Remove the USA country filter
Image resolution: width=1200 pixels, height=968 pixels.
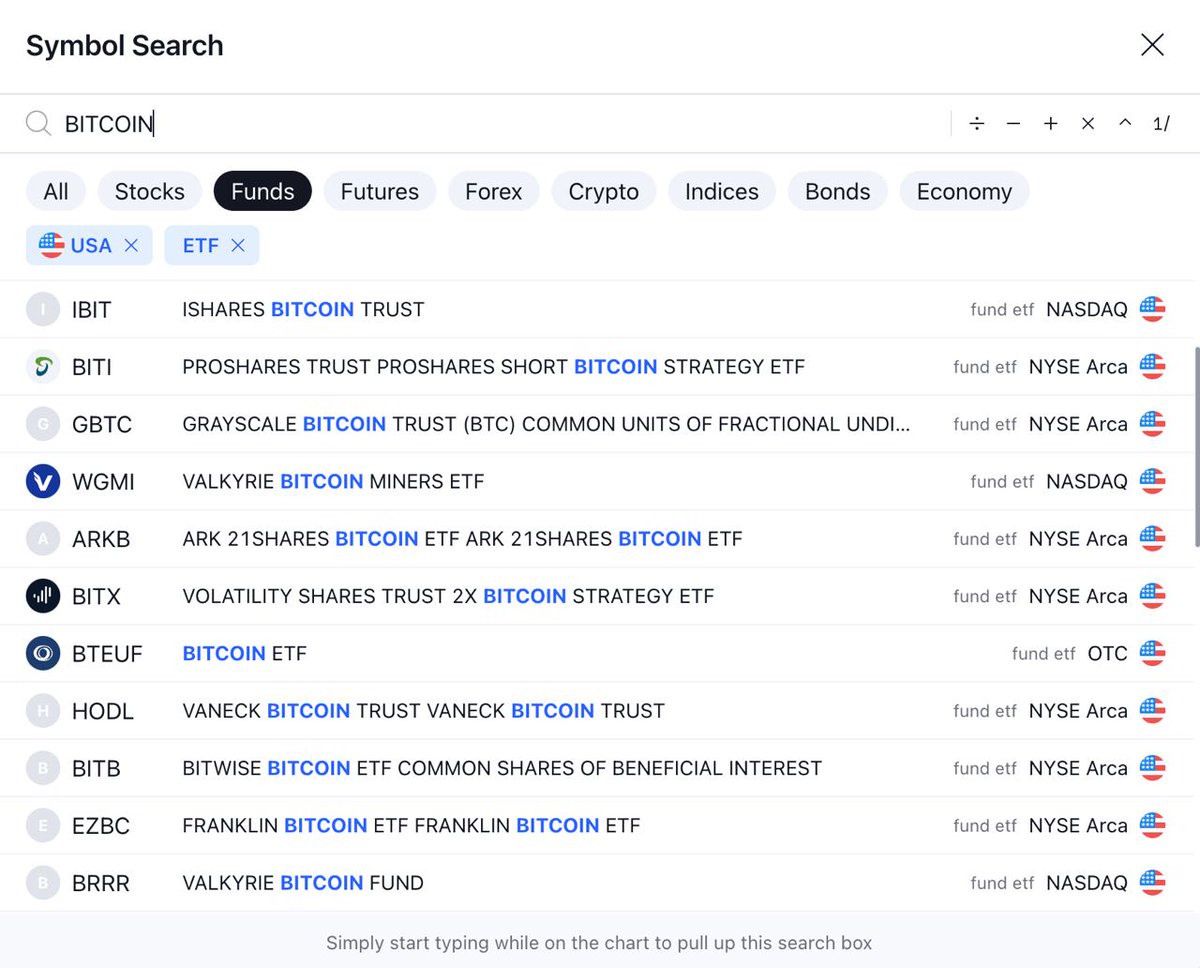click(x=131, y=245)
